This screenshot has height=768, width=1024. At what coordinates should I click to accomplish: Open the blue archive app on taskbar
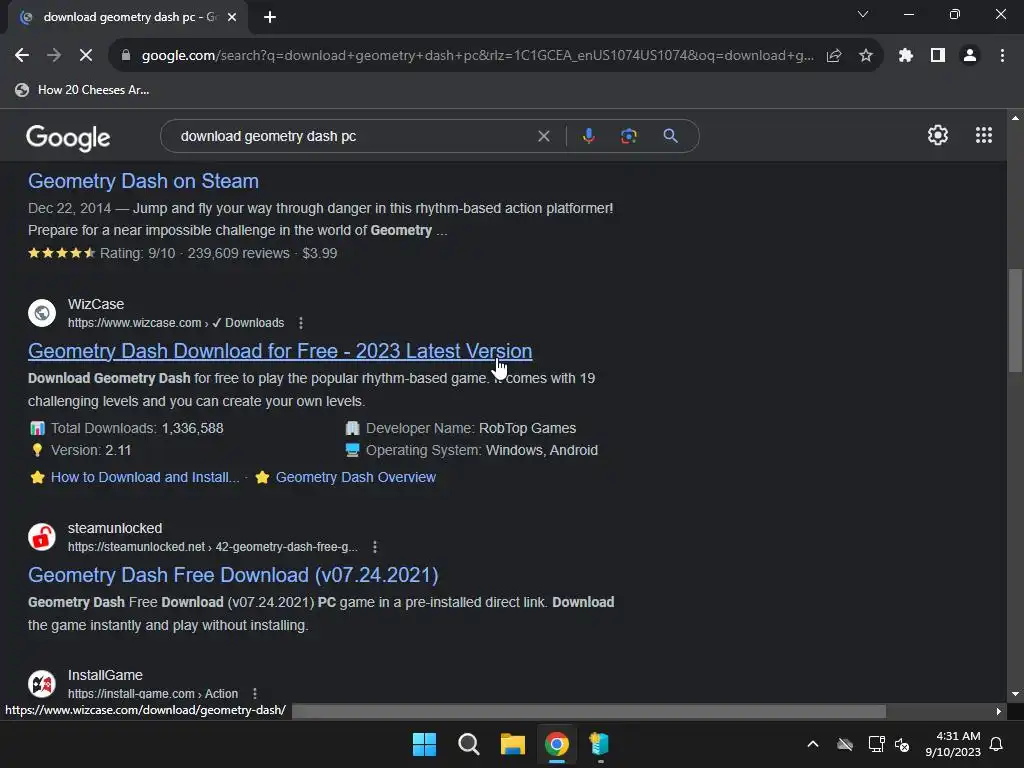pyautogui.click(x=599, y=744)
